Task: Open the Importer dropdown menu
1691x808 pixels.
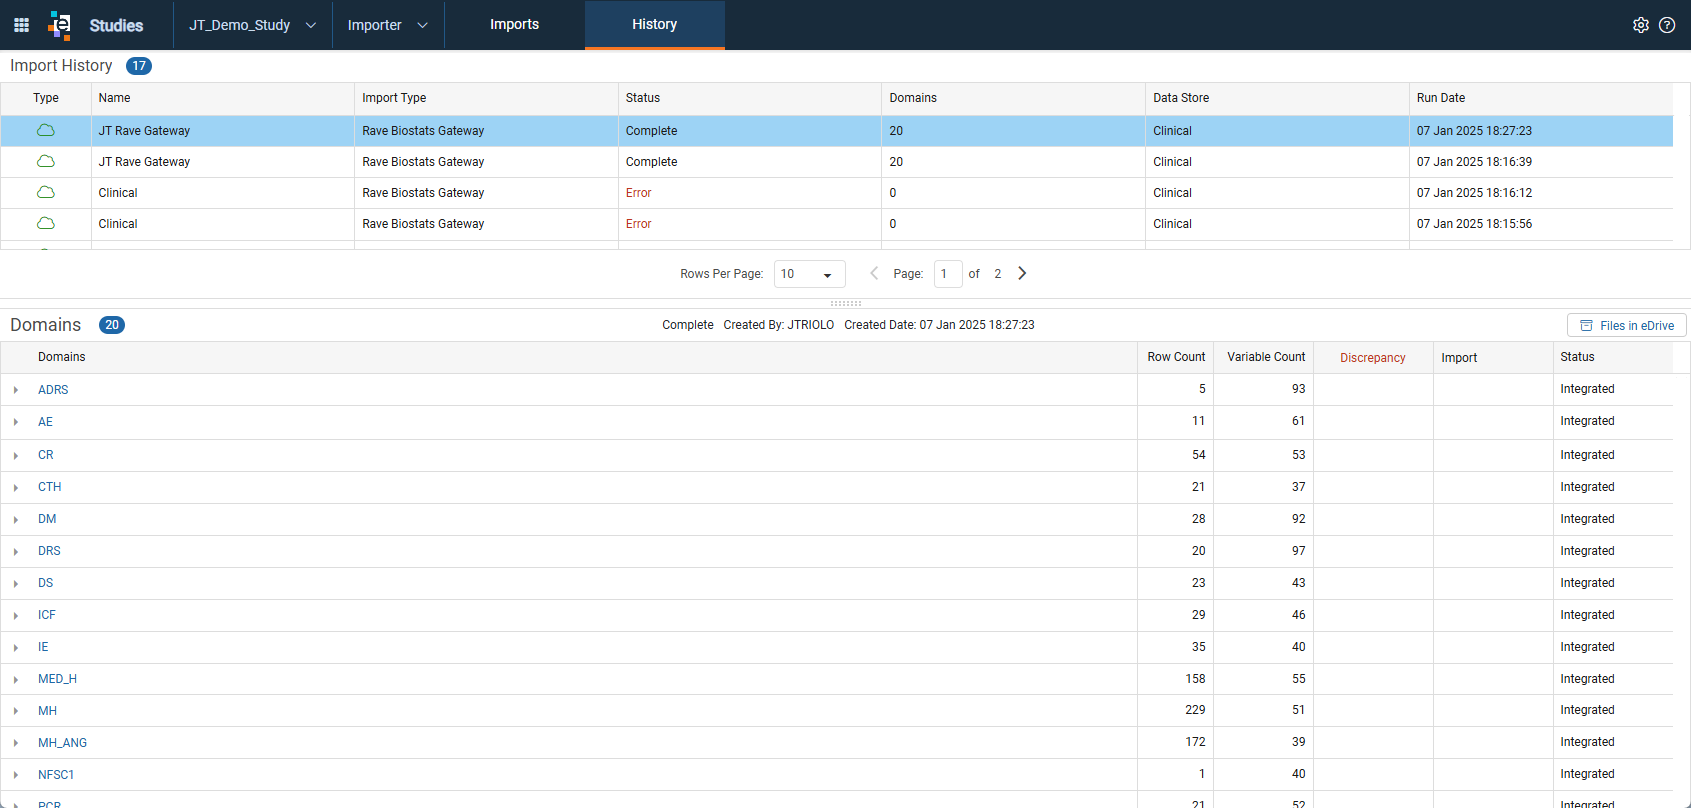Action: pos(388,25)
